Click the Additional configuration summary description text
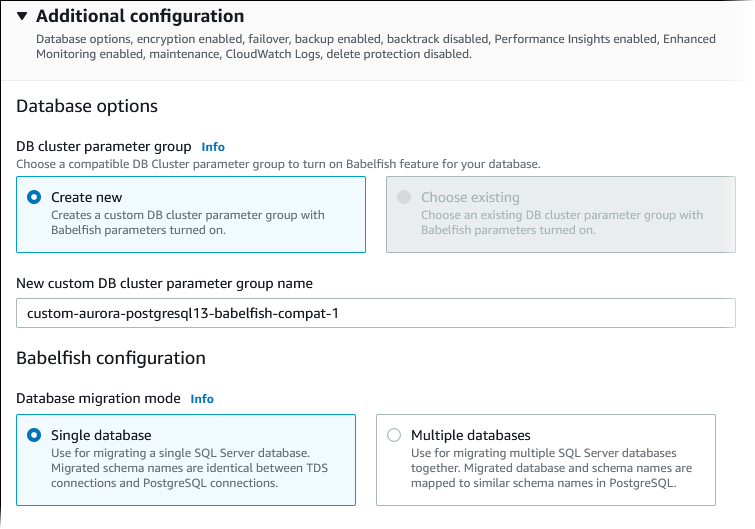Viewport: 755px width, 529px height. point(376,46)
